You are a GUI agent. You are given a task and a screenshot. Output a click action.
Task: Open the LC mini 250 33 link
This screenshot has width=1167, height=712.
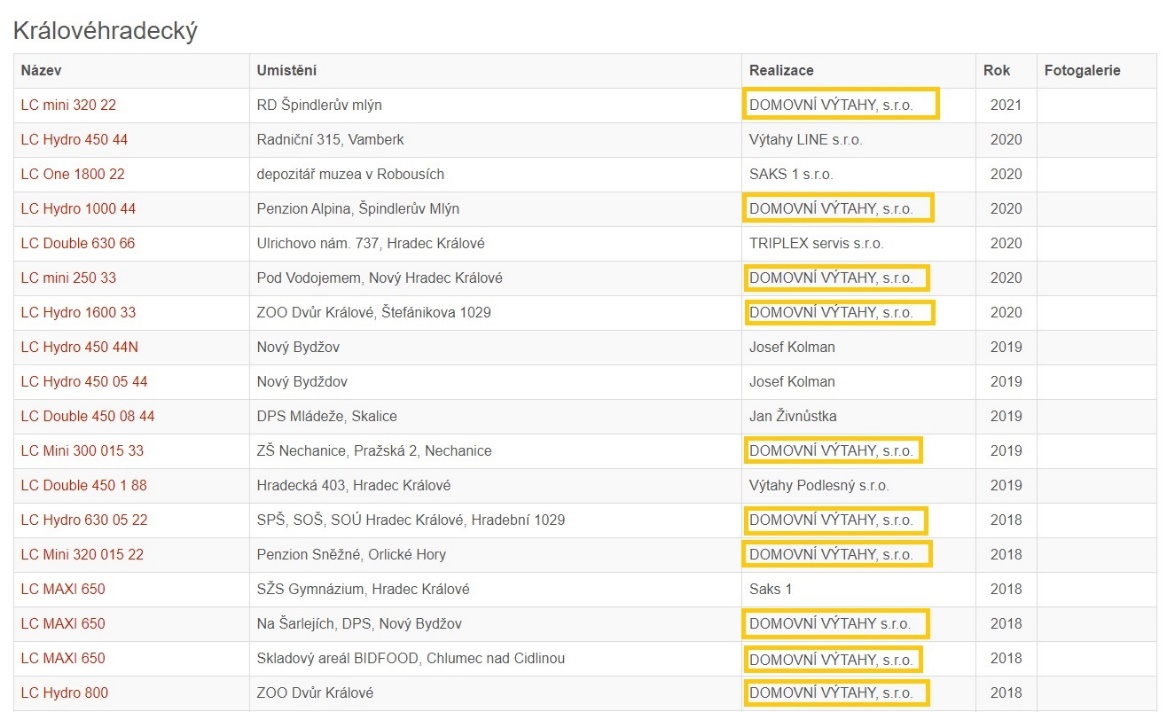click(68, 278)
